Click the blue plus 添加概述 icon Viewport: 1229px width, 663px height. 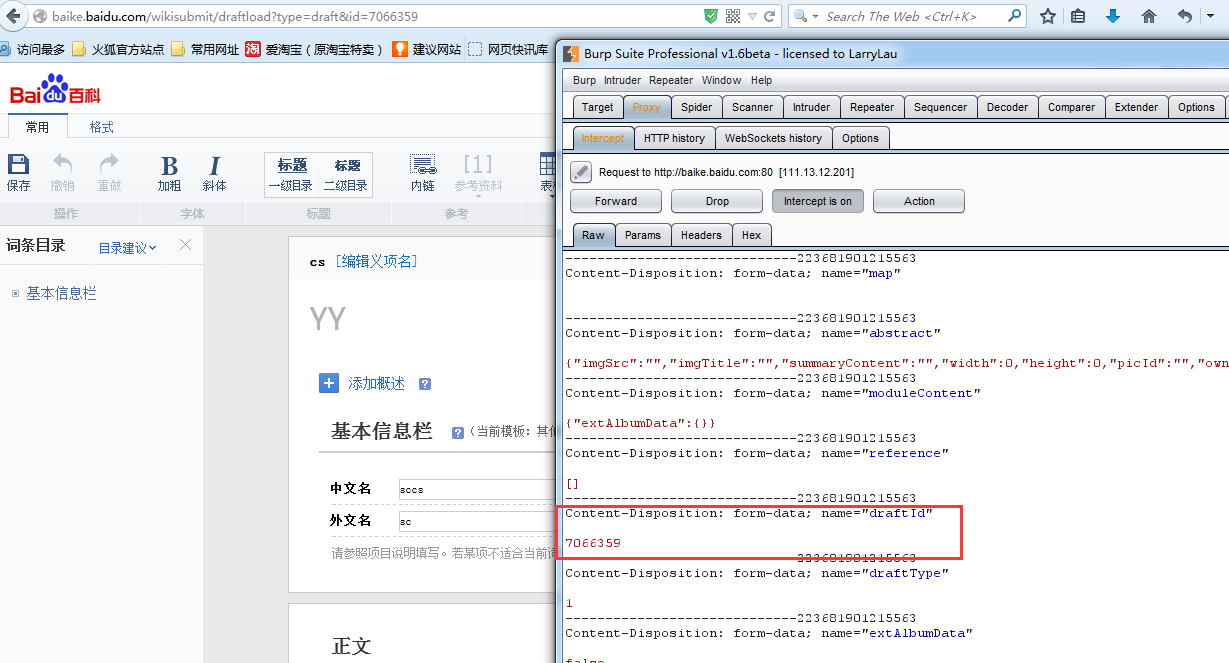[x=329, y=383]
